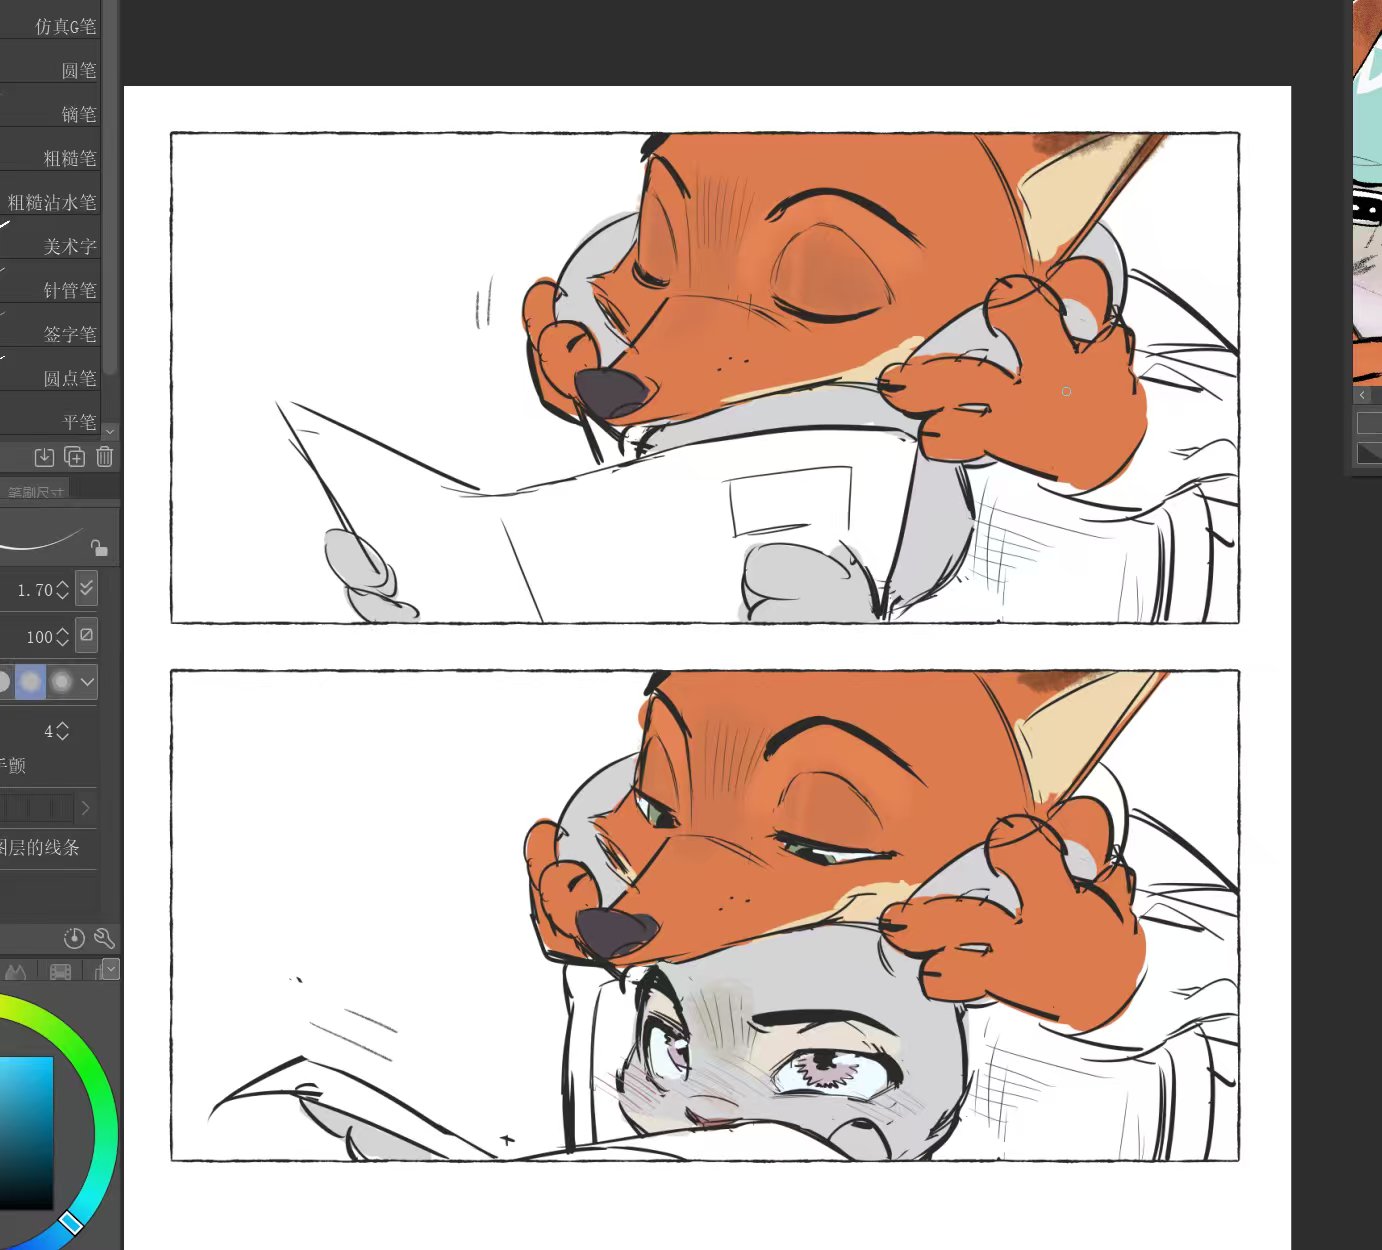Image resolution: width=1382 pixels, height=1250 pixels.
Task: Click the left arrow below the reference image
Action: 1362,395
